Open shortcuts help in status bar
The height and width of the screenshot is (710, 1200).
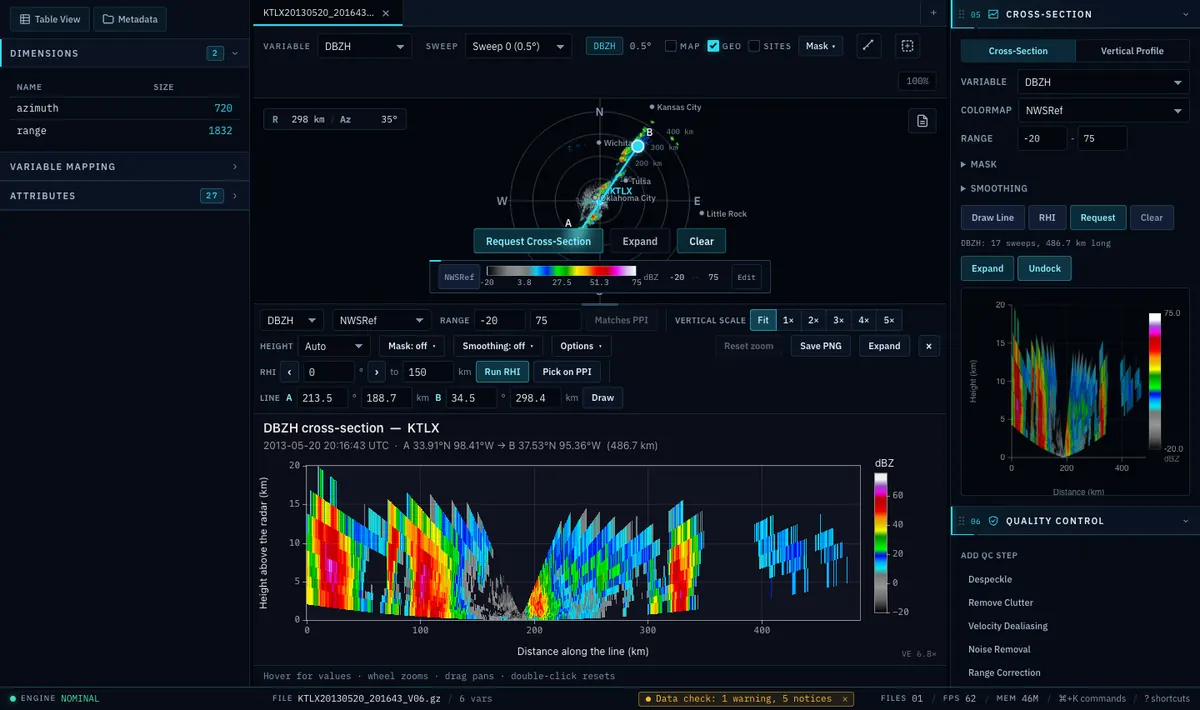click(x=1167, y=699)
